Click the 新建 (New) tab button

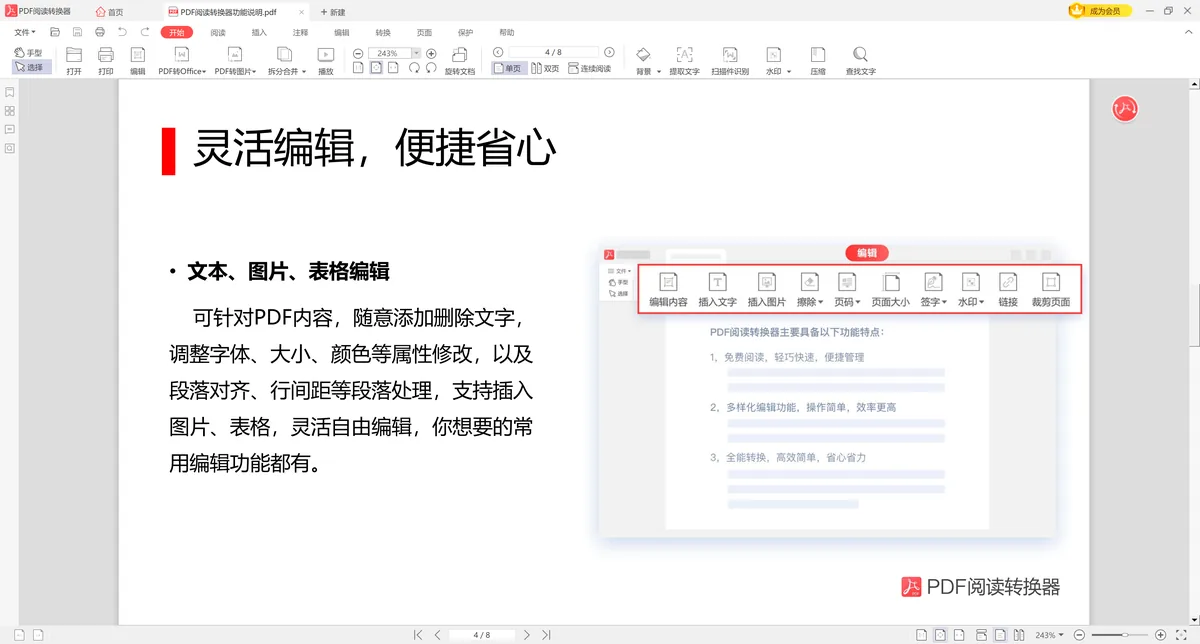coord(333,11)
